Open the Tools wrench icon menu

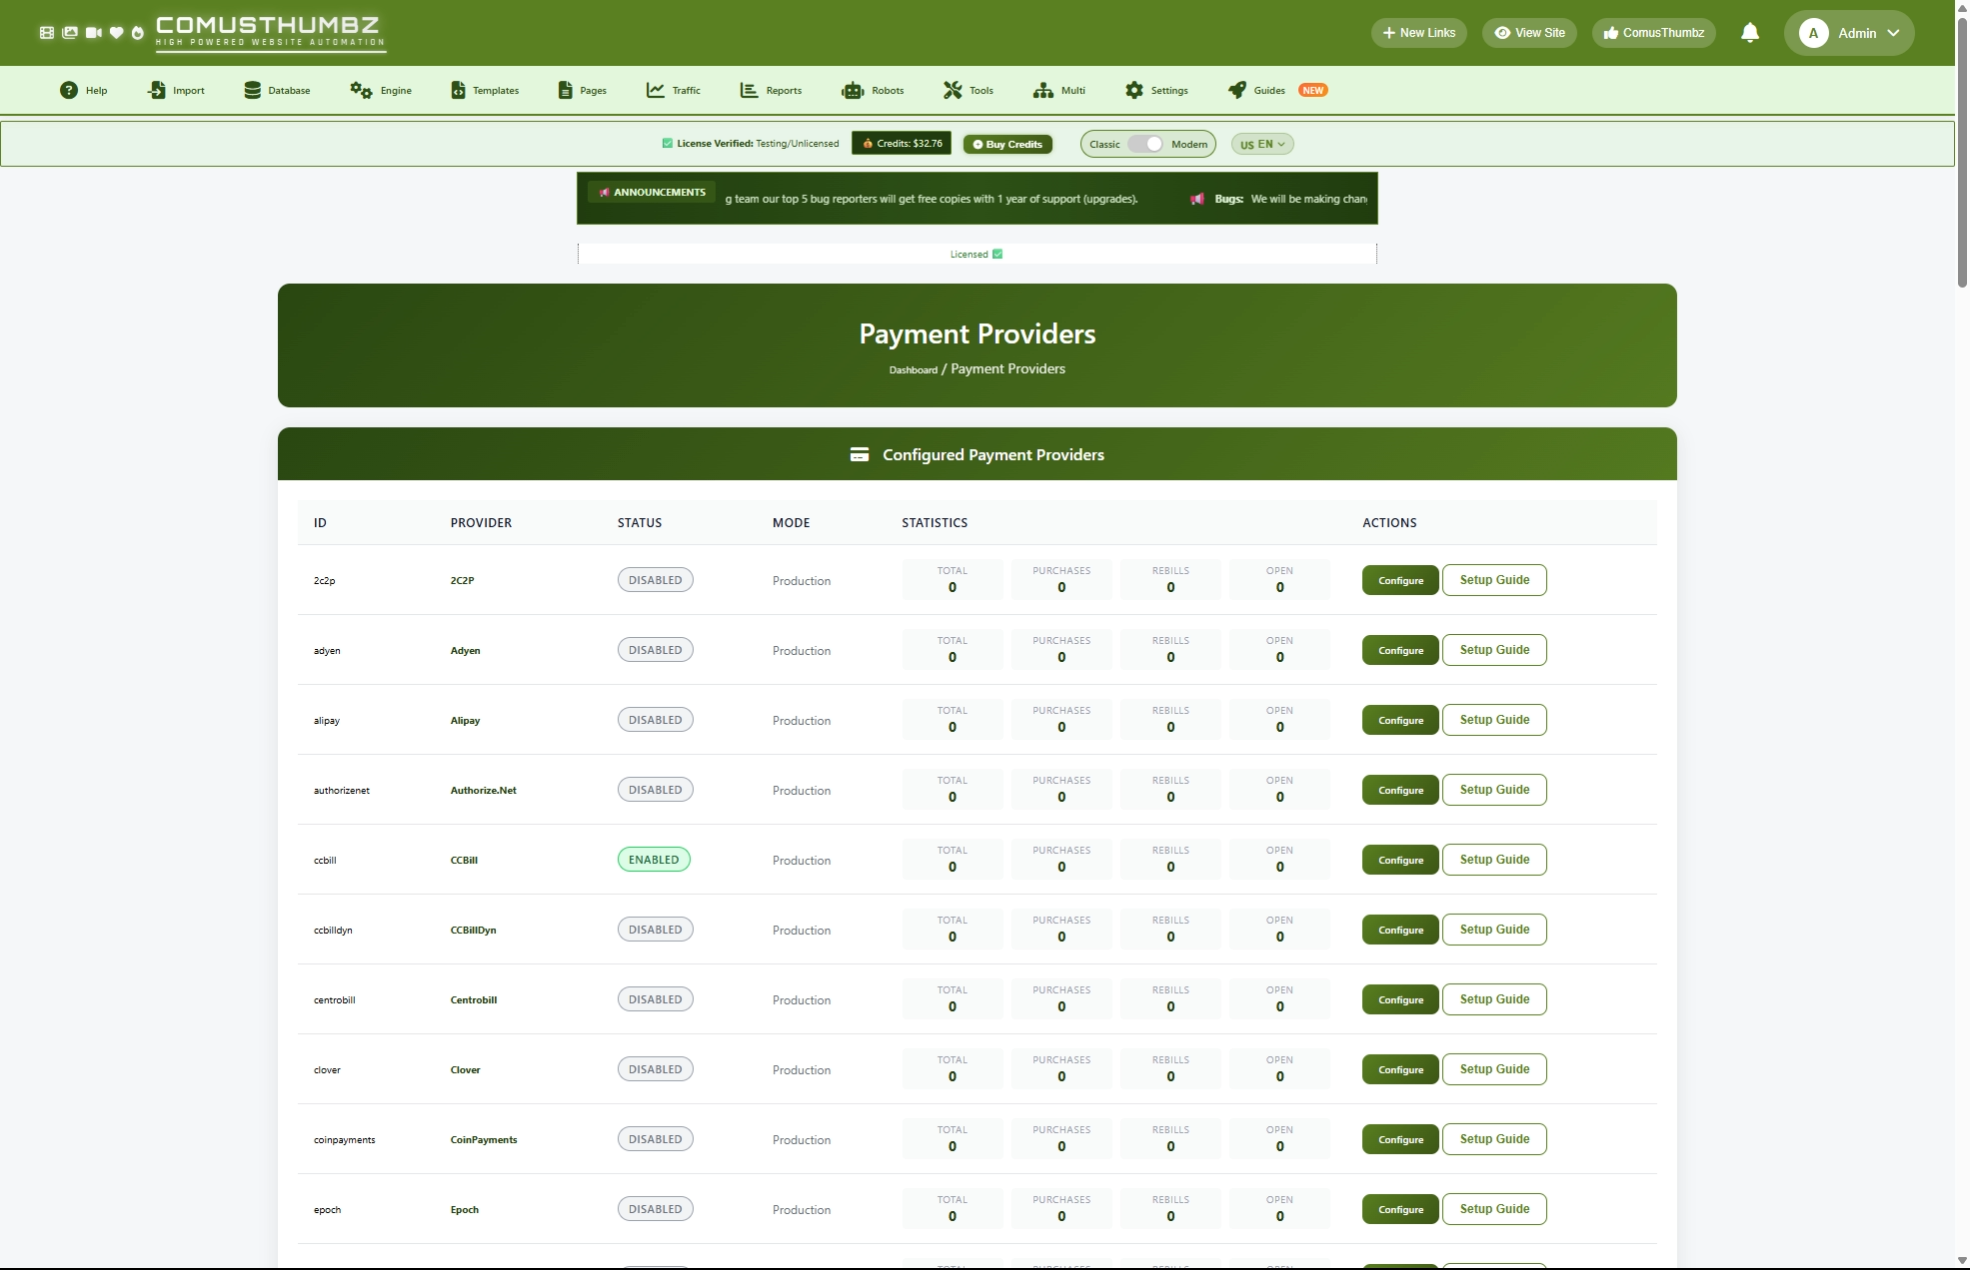pos(952,90)
